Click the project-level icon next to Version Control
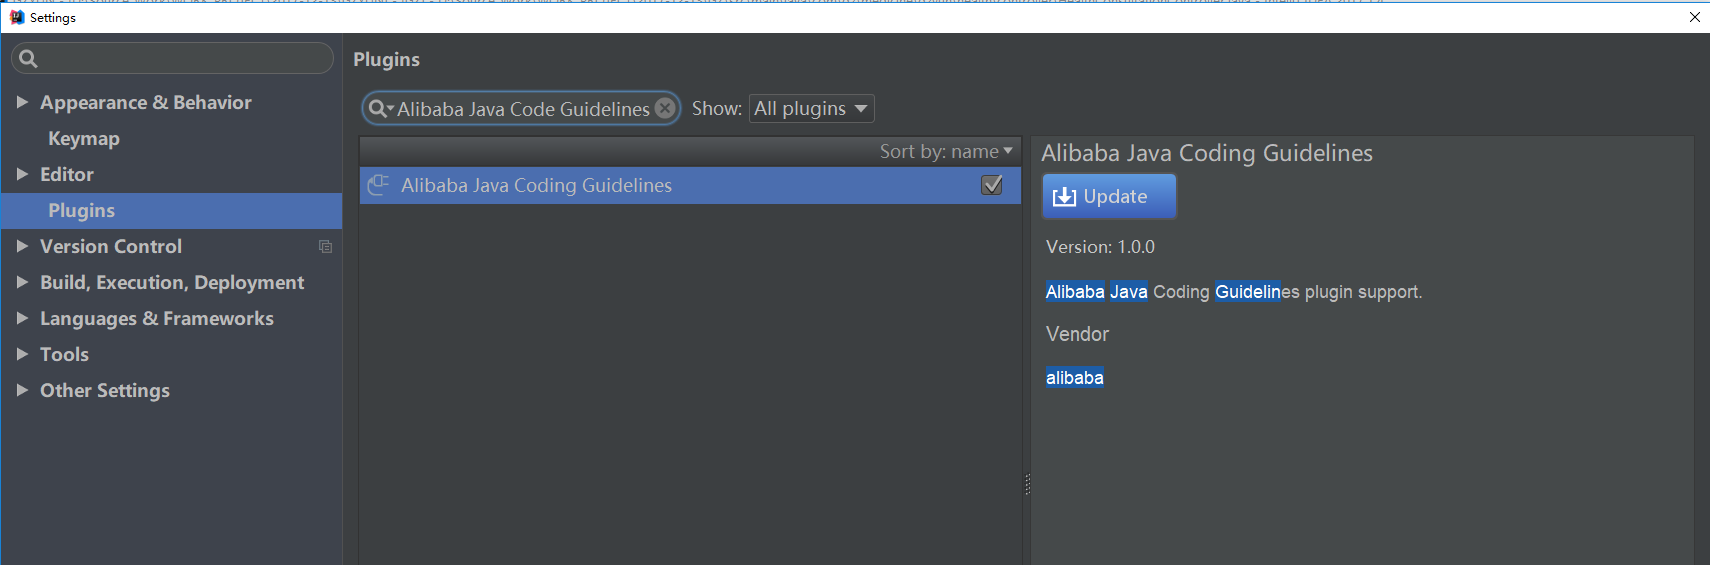The height and width of the screenshot is (565, 1710). 325,246
